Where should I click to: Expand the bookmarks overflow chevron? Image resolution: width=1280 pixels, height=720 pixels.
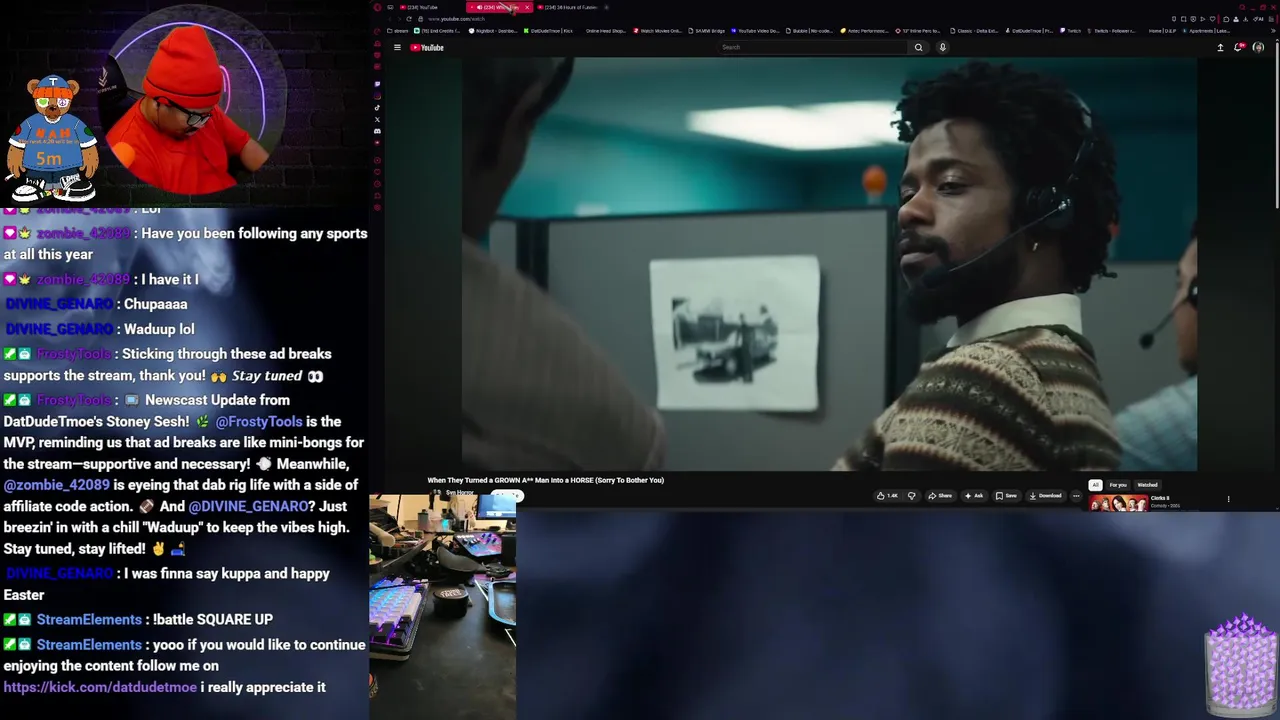click(x=1273, y=31)
